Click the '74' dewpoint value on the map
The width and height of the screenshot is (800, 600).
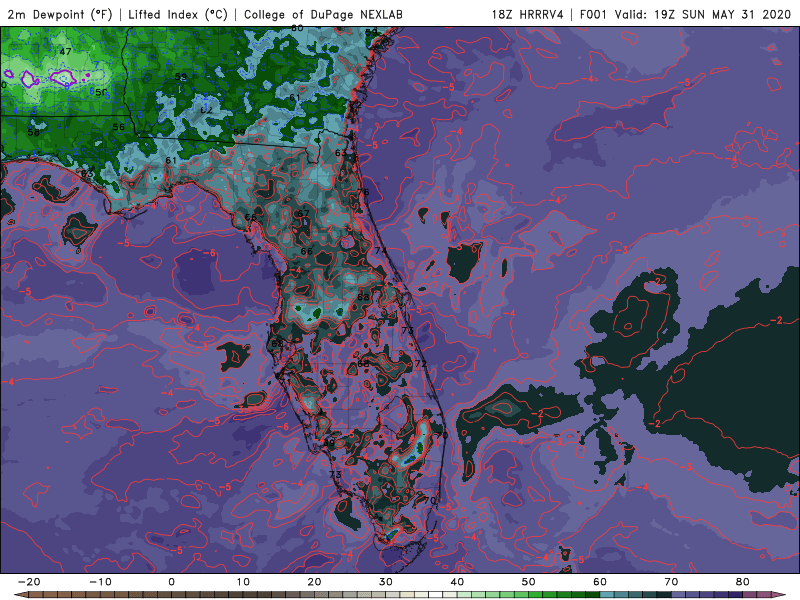tap(381, 251)
